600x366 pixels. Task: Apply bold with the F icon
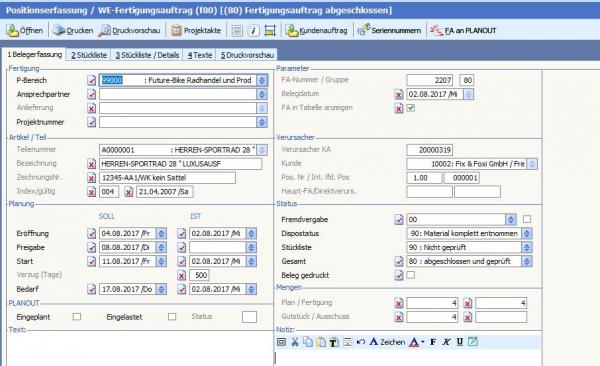pos(433,342)
